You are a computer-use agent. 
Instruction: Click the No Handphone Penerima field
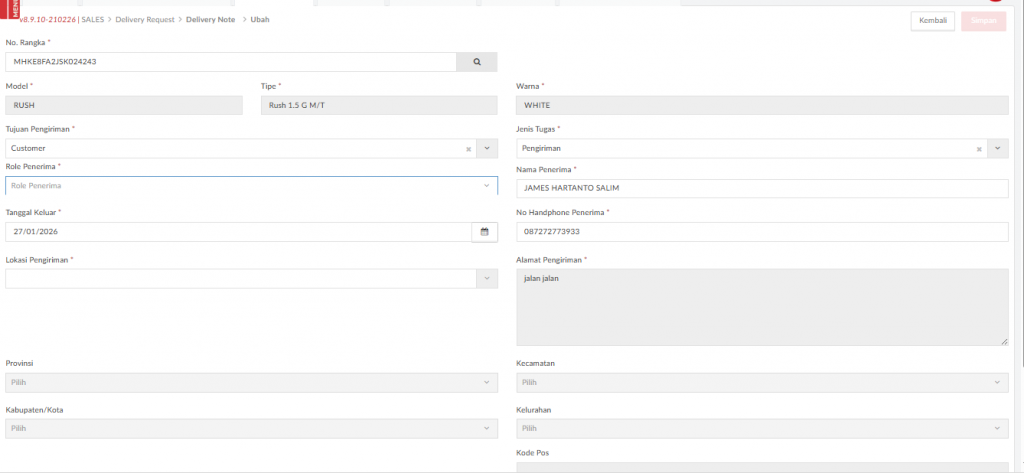tap(762, 232)
